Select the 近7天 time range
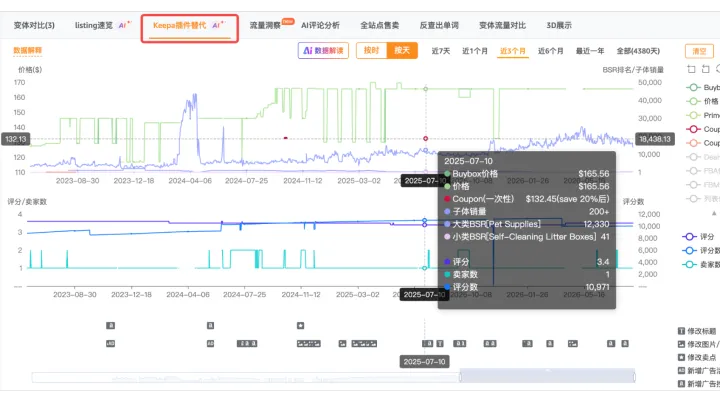 tap(441, 51)
